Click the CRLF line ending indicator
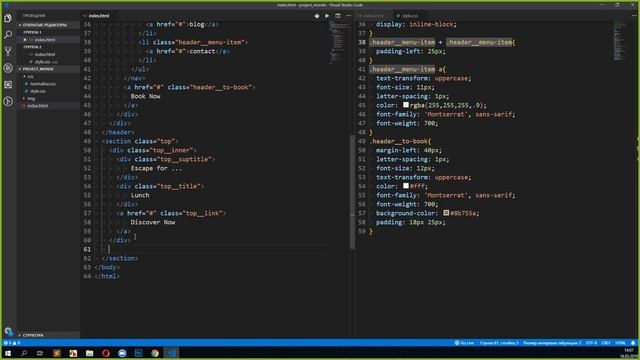Image resolution: width=640 pixels, height=360 pixels. coord(606,343)
